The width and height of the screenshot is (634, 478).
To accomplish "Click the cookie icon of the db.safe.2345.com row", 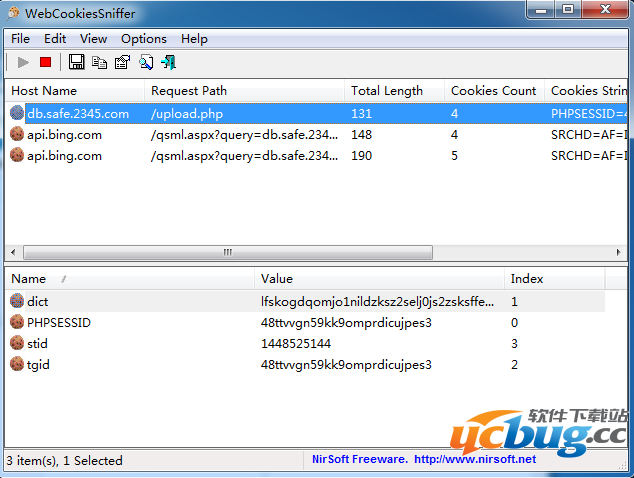I will click(17, 113).
